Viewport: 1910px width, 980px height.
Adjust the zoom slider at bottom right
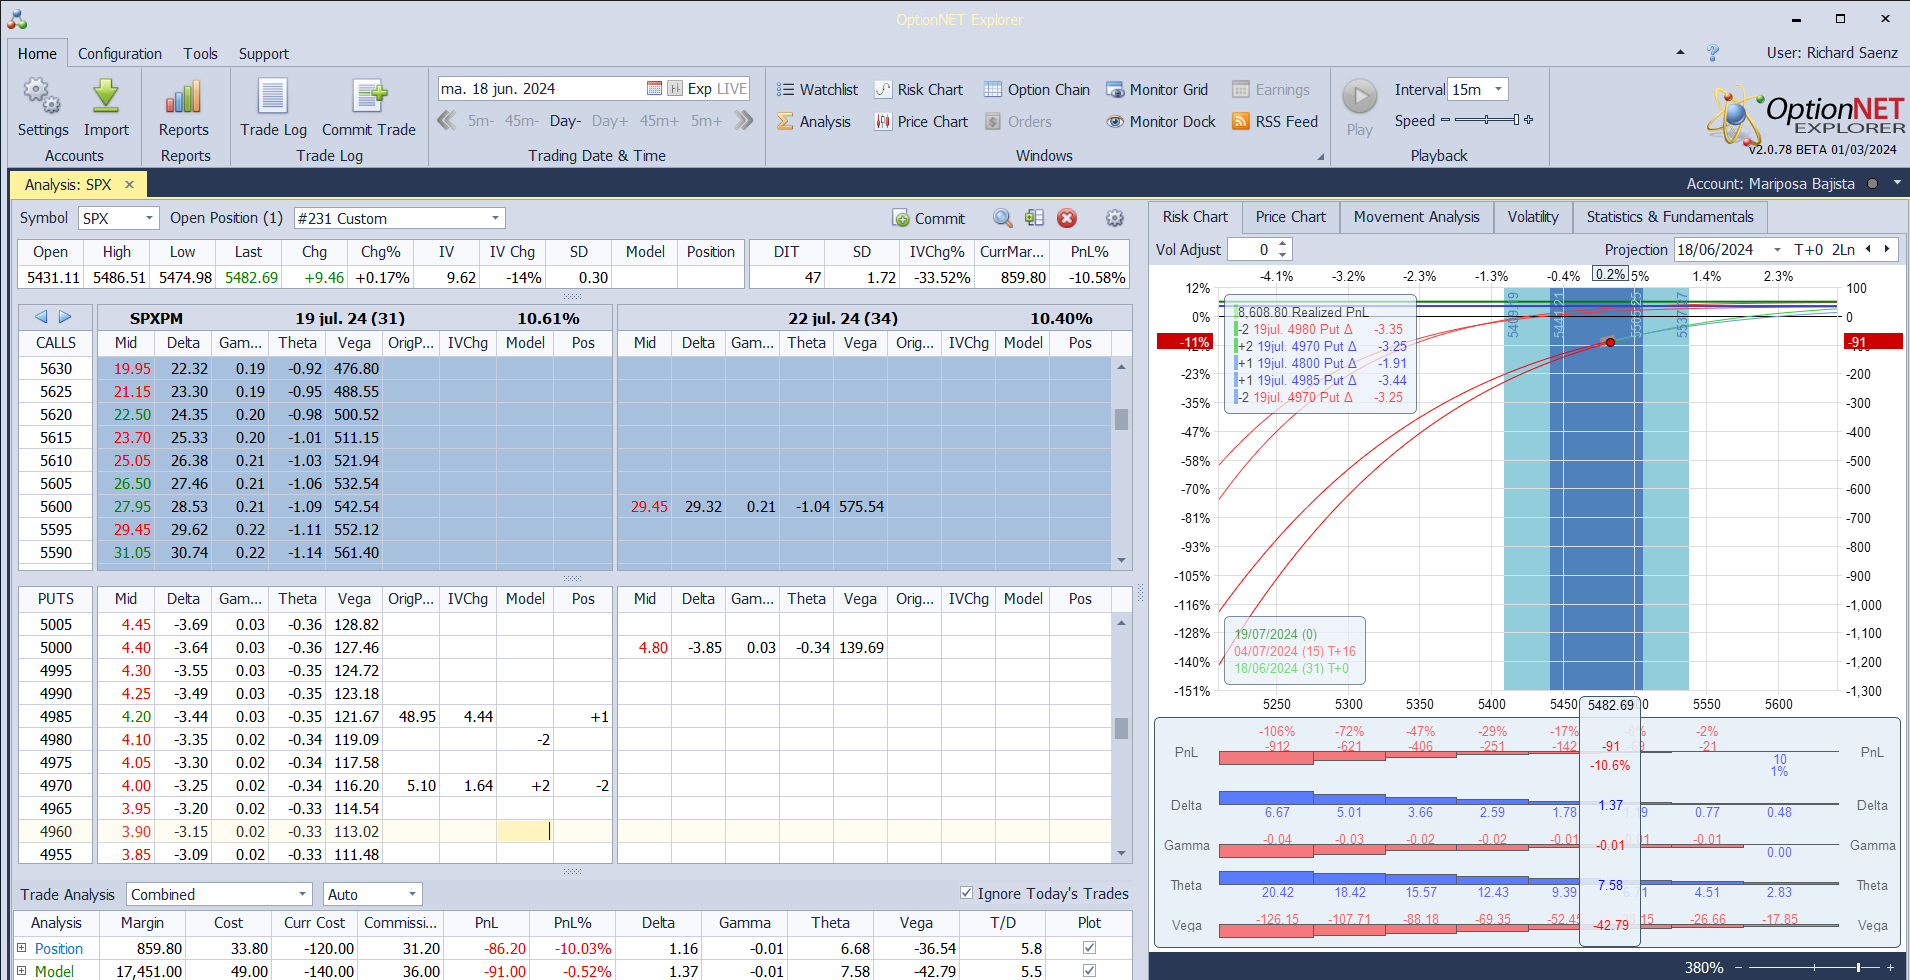(x=1858, y=967)
